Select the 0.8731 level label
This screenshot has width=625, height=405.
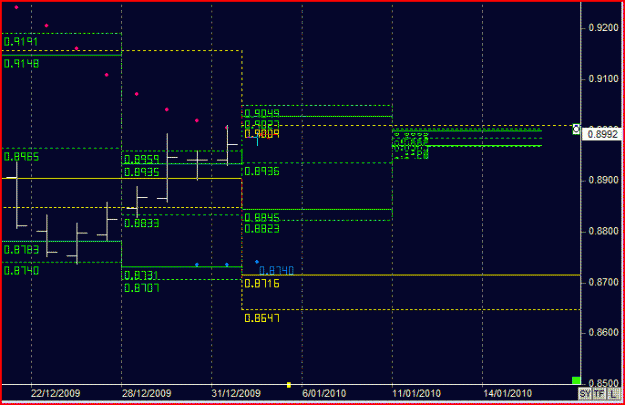(x=142, y=275)
